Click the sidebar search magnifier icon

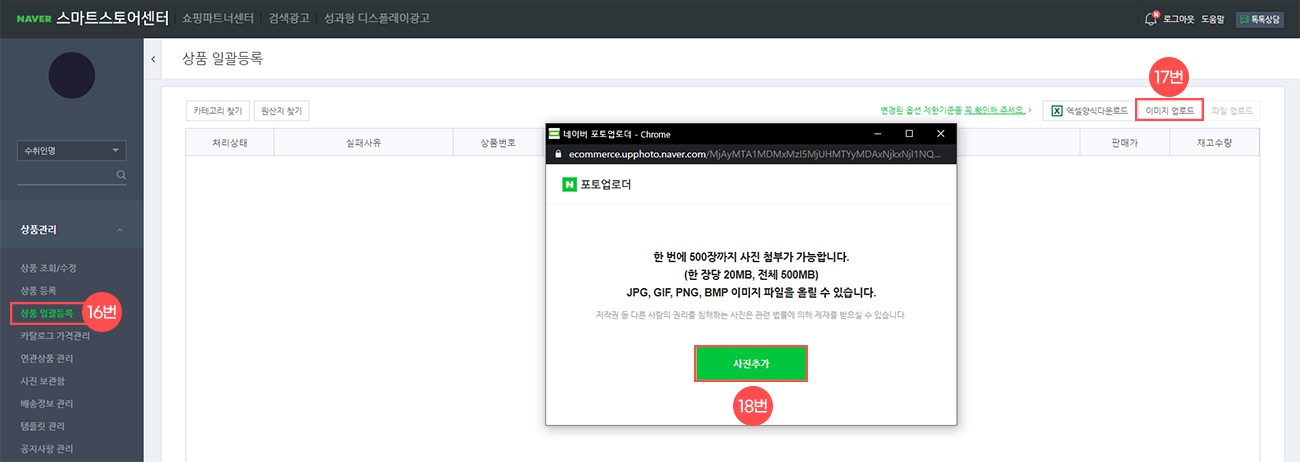[121, 175]
